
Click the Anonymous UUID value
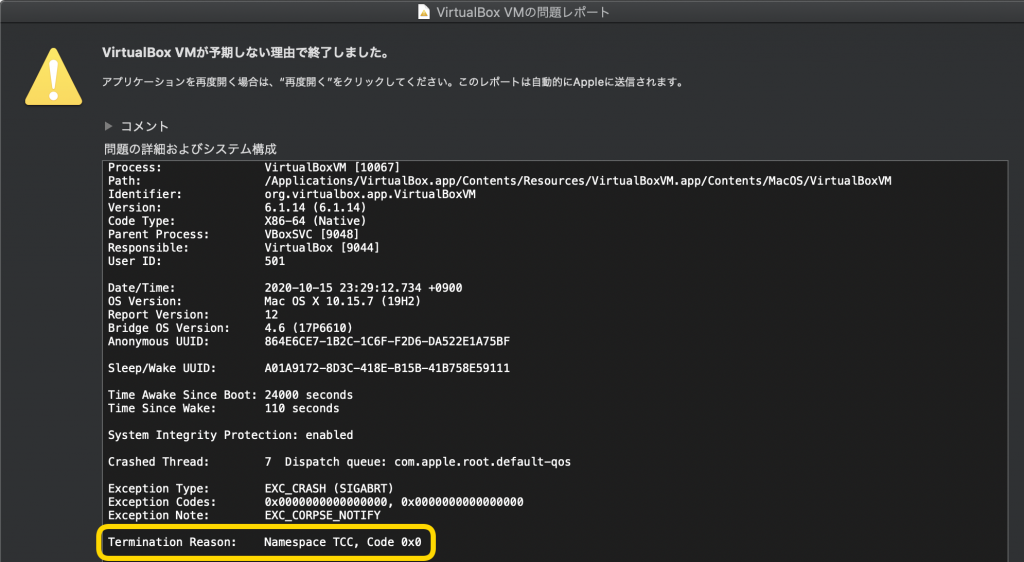point(386,341)
